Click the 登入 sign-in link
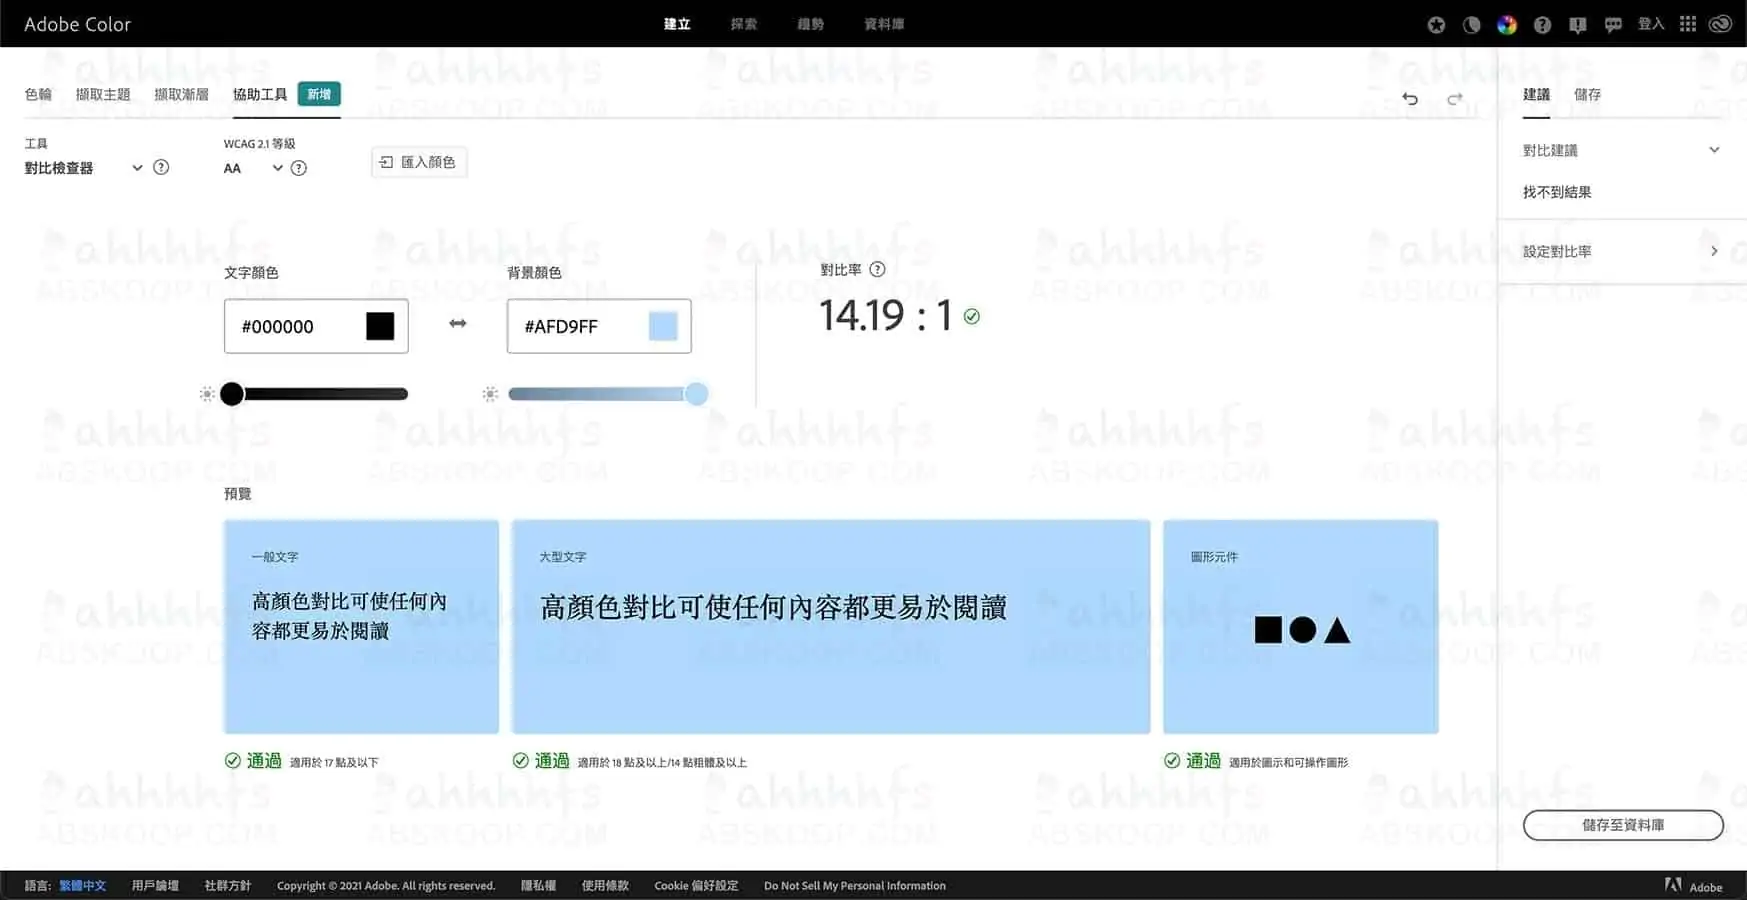Image resolution: width=1747 pixels, height=900 pixels. click(1651, 23)
